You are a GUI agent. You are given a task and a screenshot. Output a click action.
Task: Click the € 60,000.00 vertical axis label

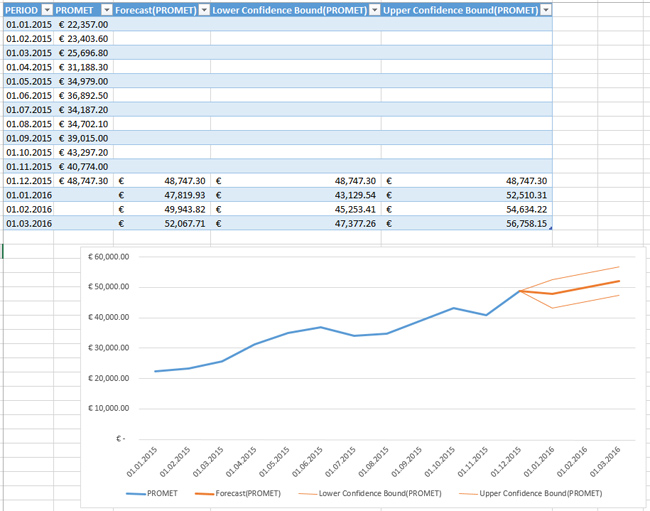click(x=111, y=256)
